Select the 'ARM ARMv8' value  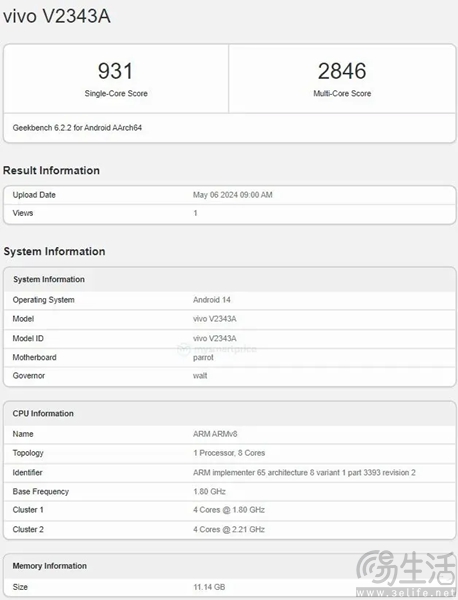coord(215,434)
